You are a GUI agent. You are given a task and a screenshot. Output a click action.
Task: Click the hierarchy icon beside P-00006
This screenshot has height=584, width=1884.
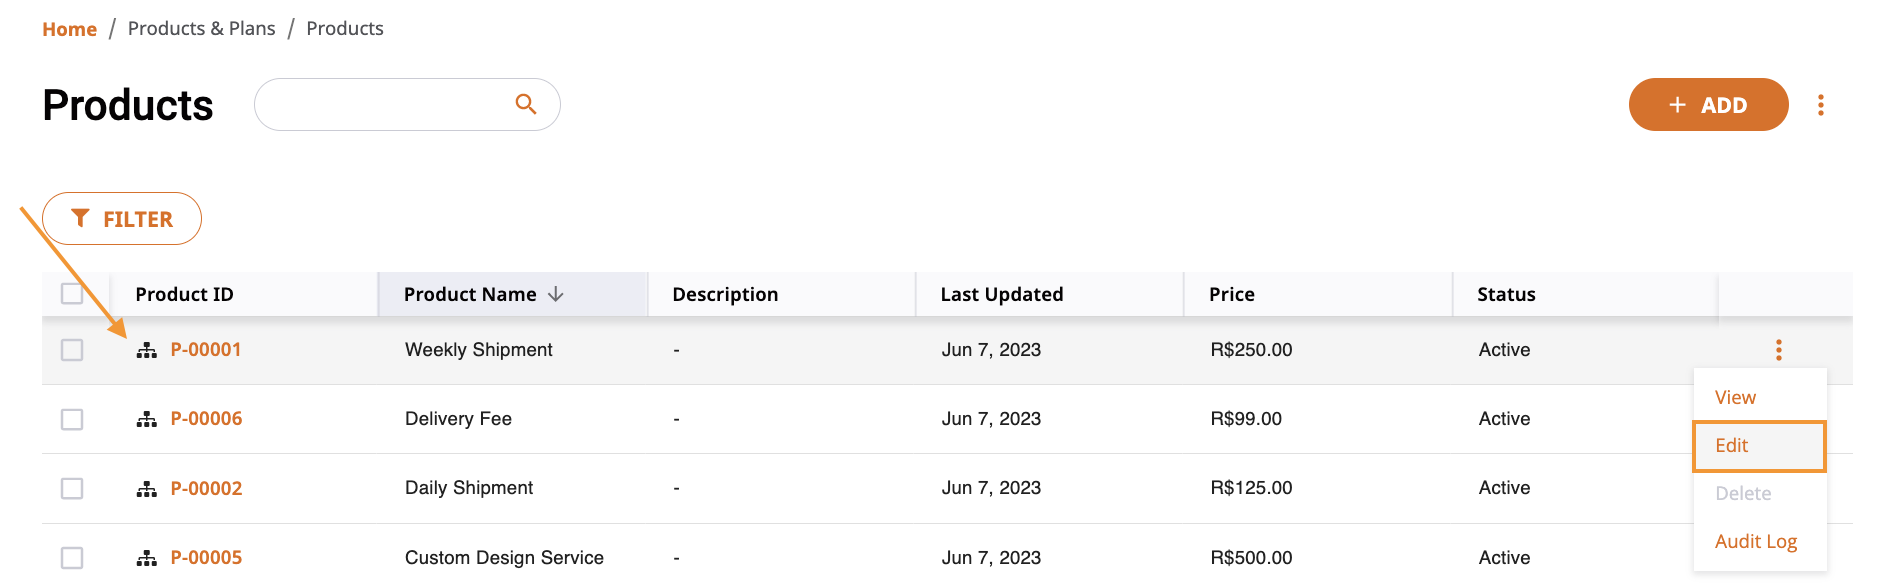[147, 419]
